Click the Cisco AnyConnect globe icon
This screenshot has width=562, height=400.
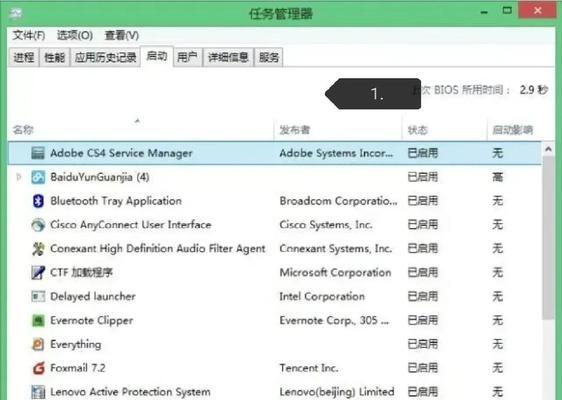[x=38, y=225]
